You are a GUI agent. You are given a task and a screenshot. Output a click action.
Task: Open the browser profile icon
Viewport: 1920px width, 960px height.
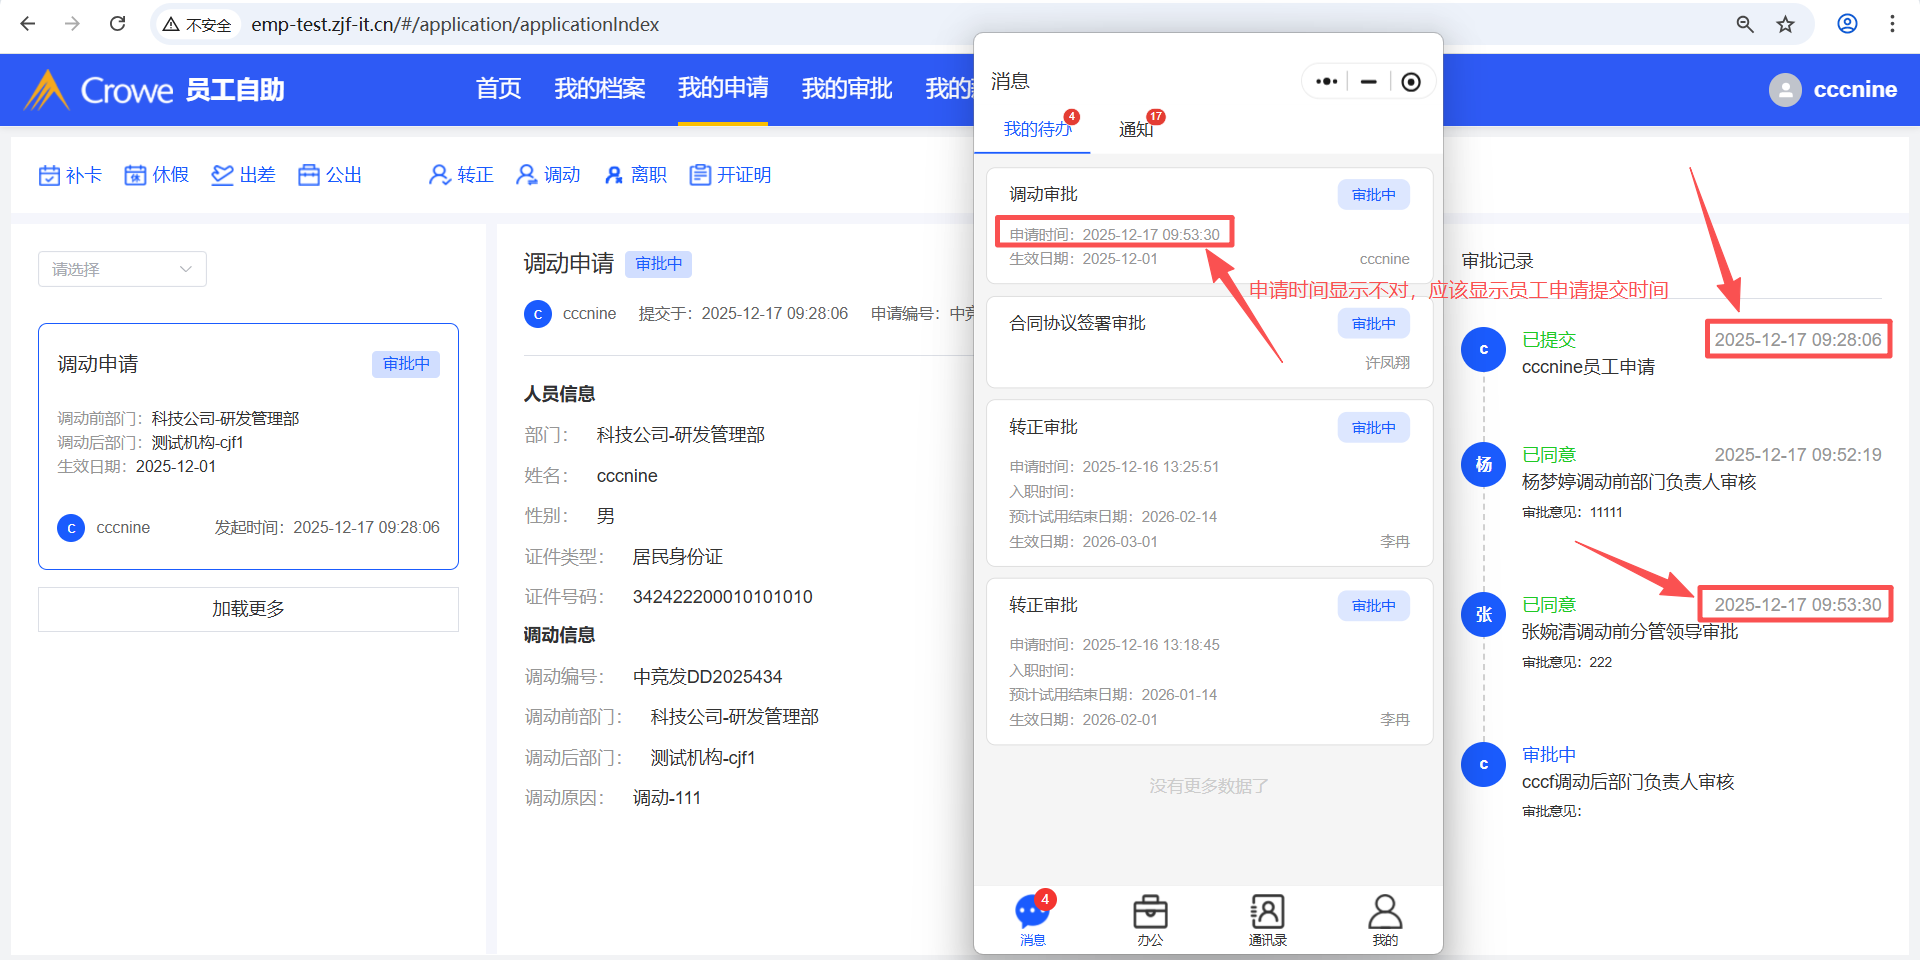pos(1848,24)
